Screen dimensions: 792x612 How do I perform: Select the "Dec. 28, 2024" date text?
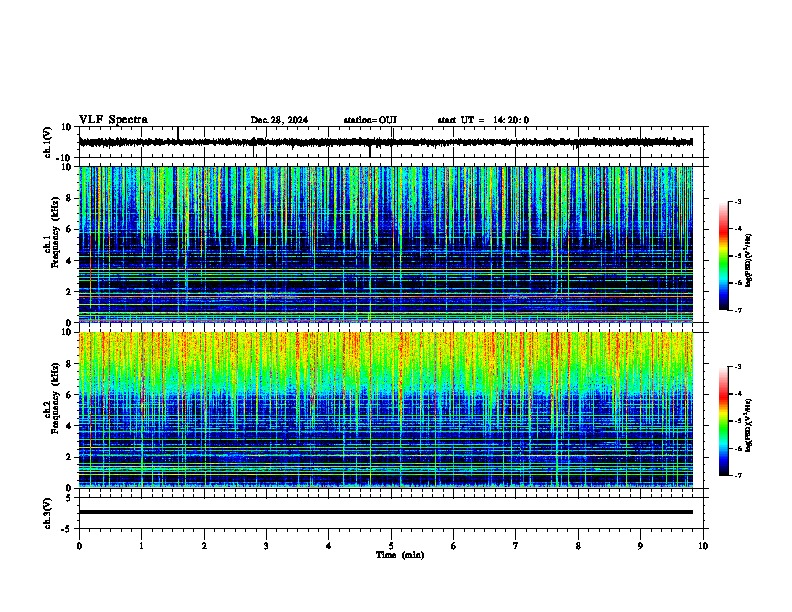coord(279,120)
